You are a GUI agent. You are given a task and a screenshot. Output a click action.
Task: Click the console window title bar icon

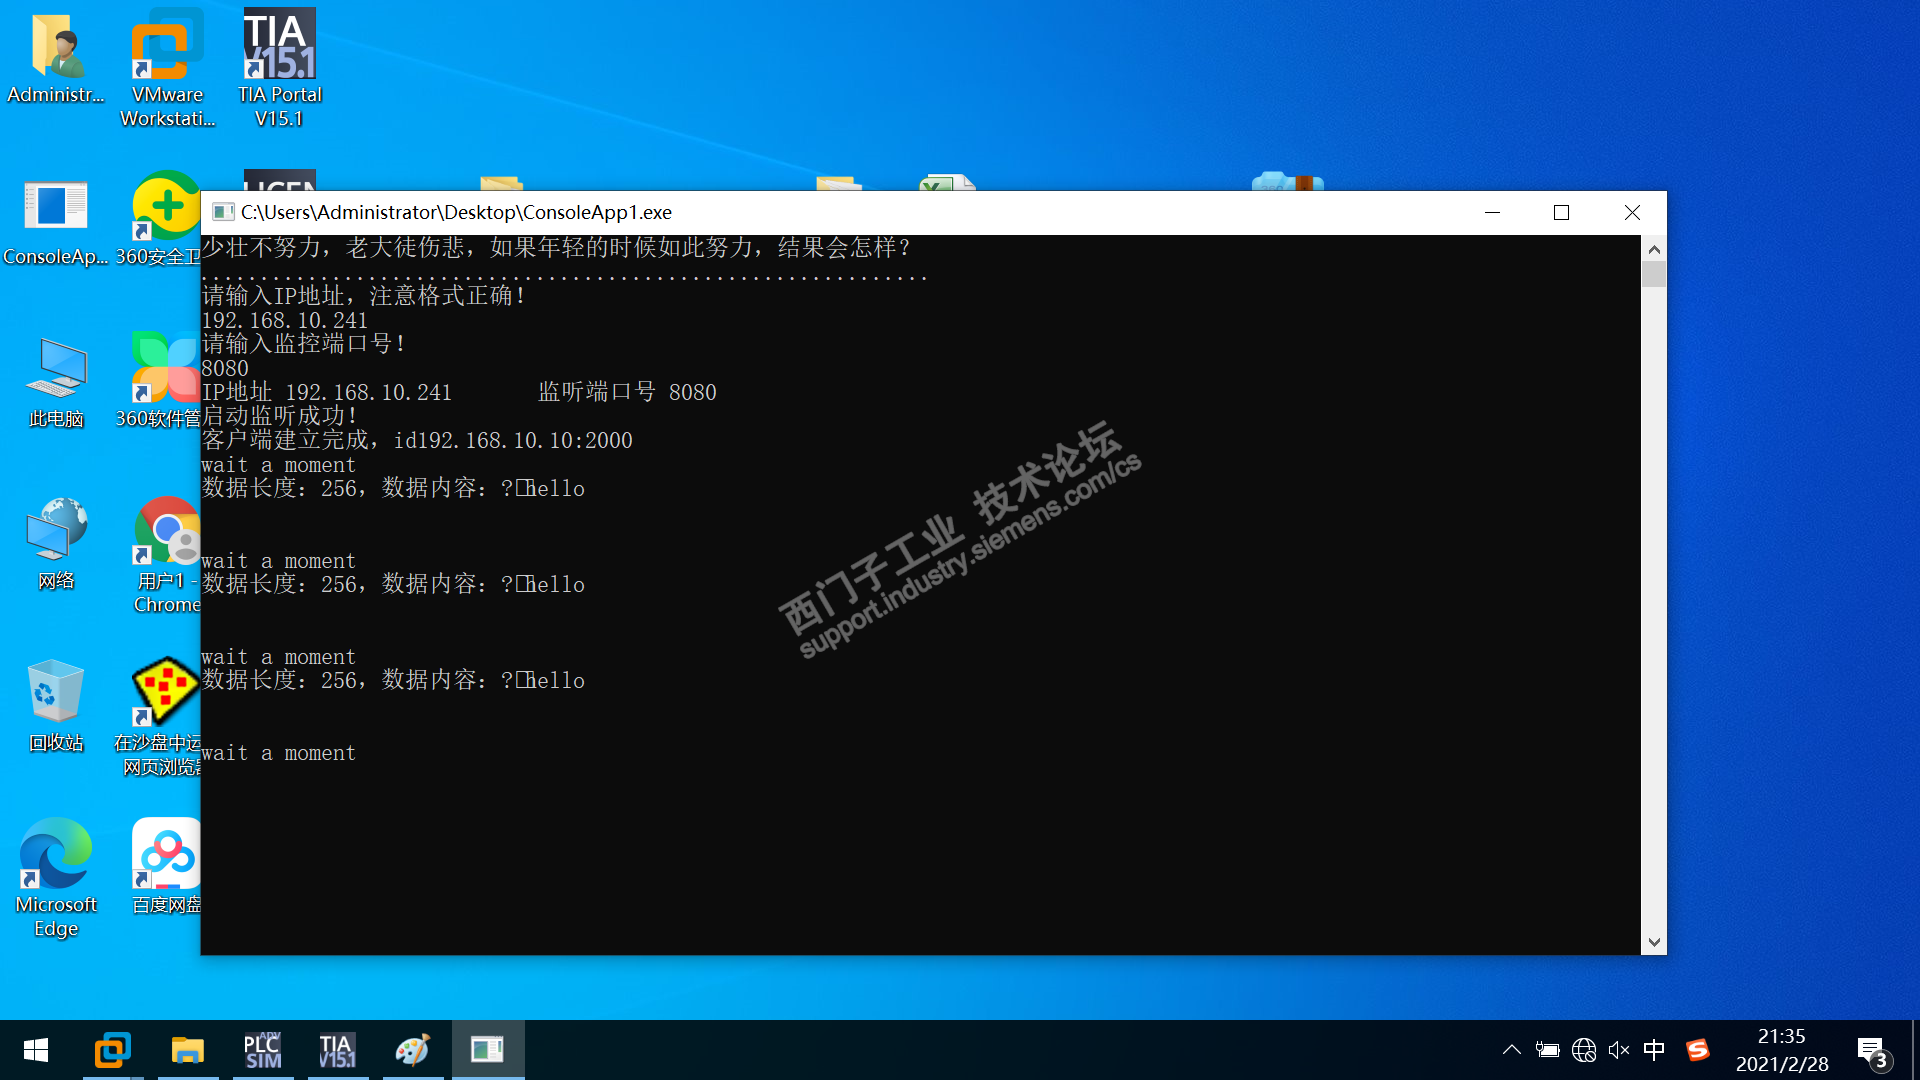click(223, 212)
